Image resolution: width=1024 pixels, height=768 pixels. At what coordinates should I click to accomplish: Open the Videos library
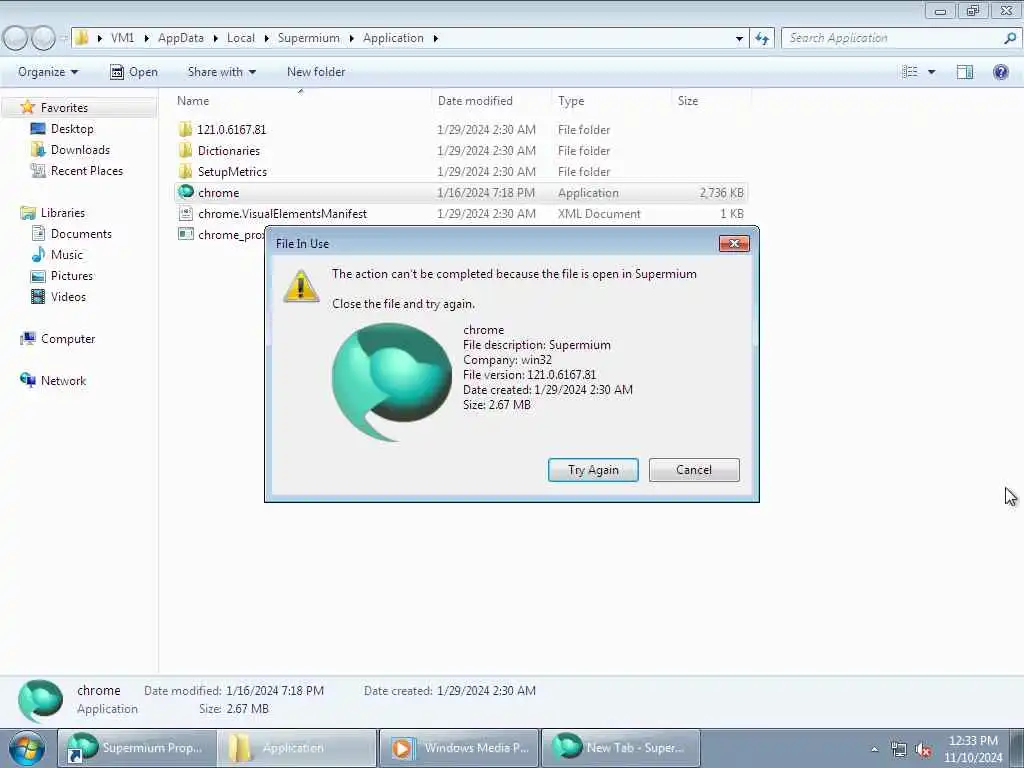(68, 296)
